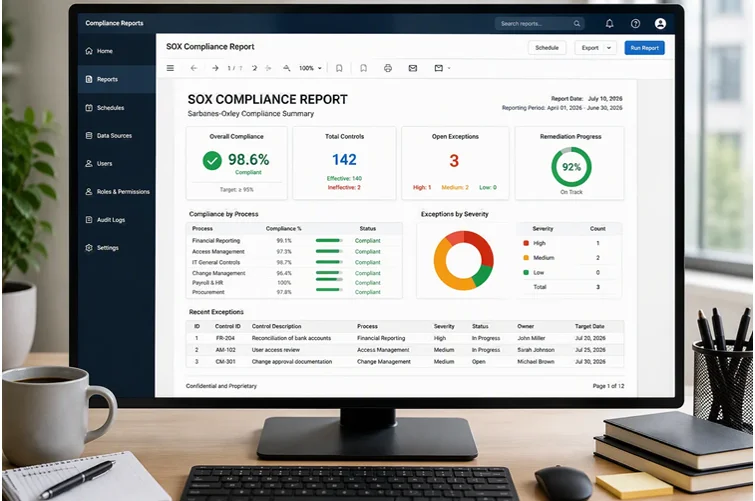Click "Reconciliation of bank accounts" description
The height and width of the screenshot is (501, 755).
pyautogui.click(x=291, y=338)
